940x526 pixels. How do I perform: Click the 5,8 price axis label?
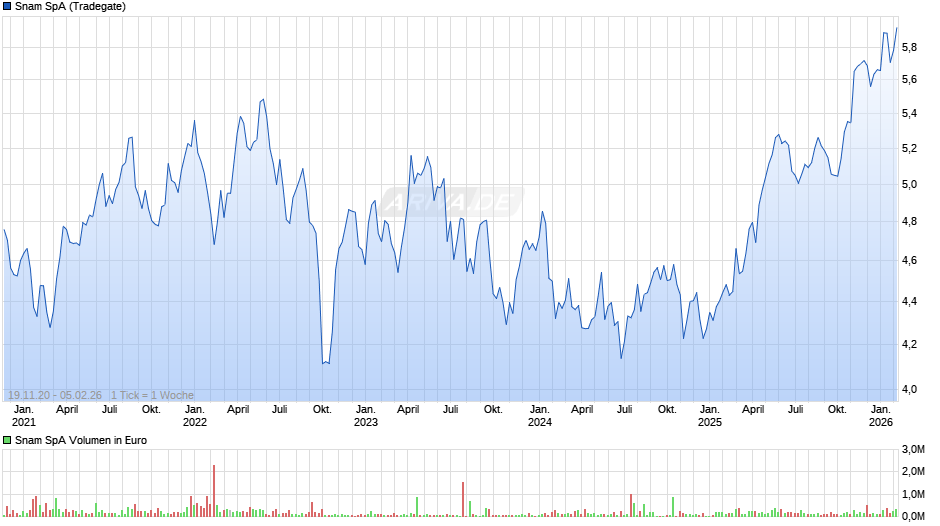pyautogui.click(x=909, y=47)
